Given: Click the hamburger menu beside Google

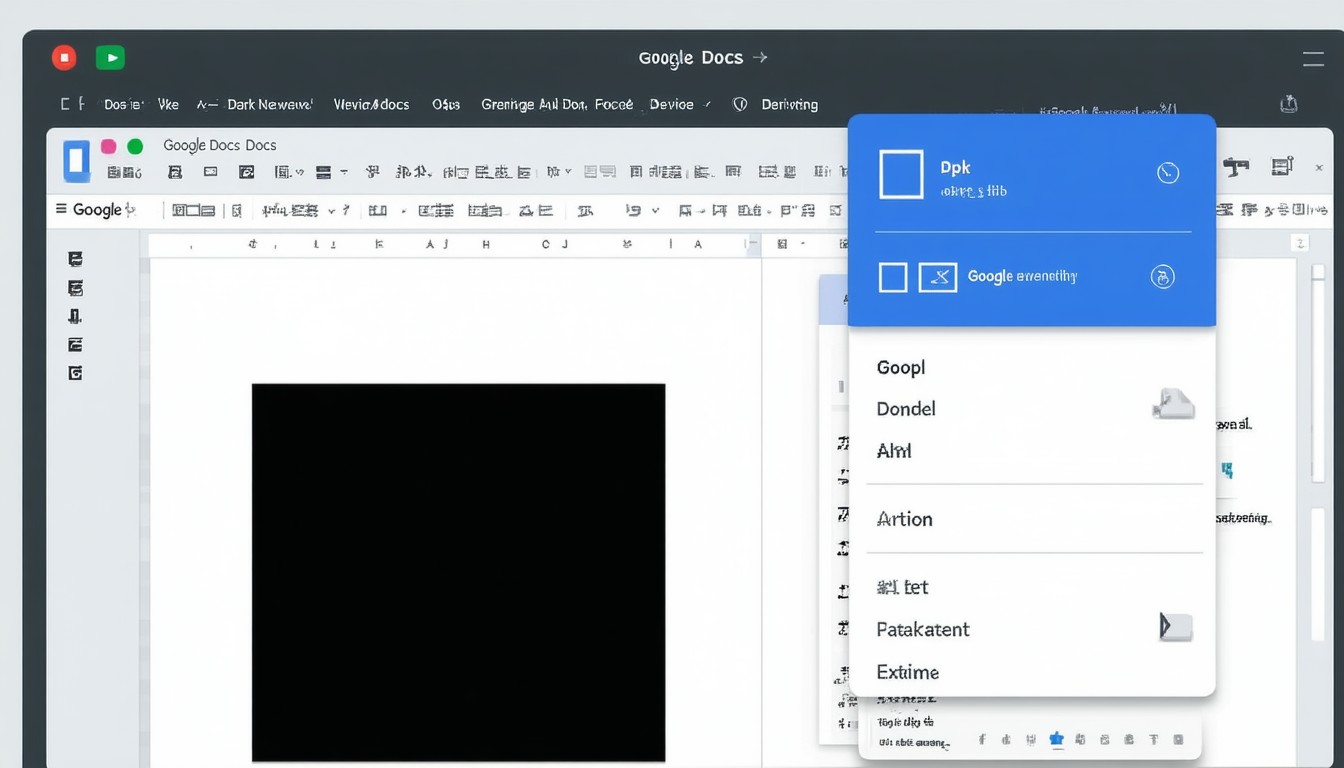Looking at the screenshot, I should [61, 209].
